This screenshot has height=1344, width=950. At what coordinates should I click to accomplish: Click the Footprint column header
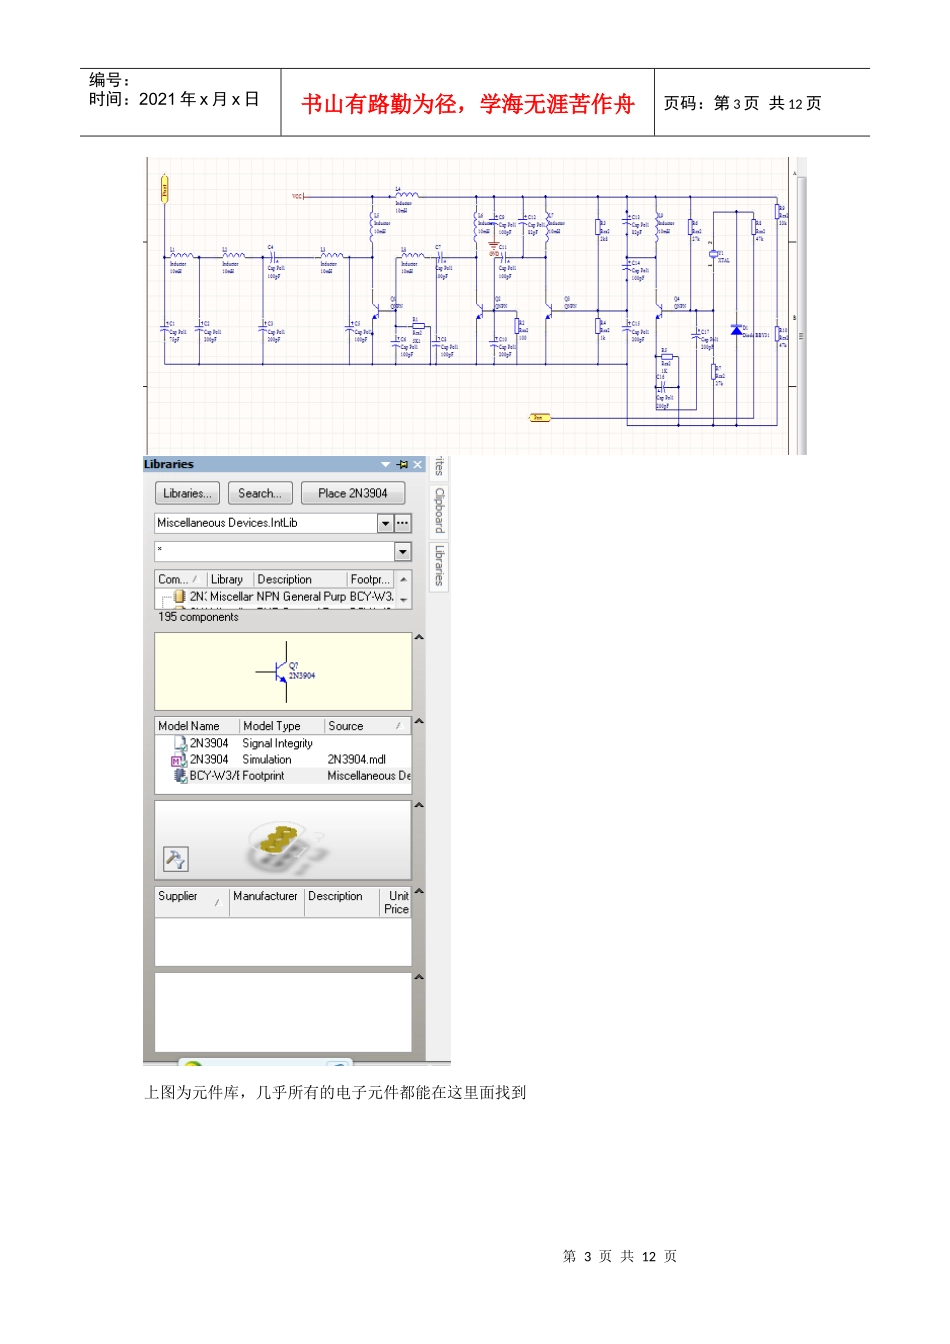point(371,579)
